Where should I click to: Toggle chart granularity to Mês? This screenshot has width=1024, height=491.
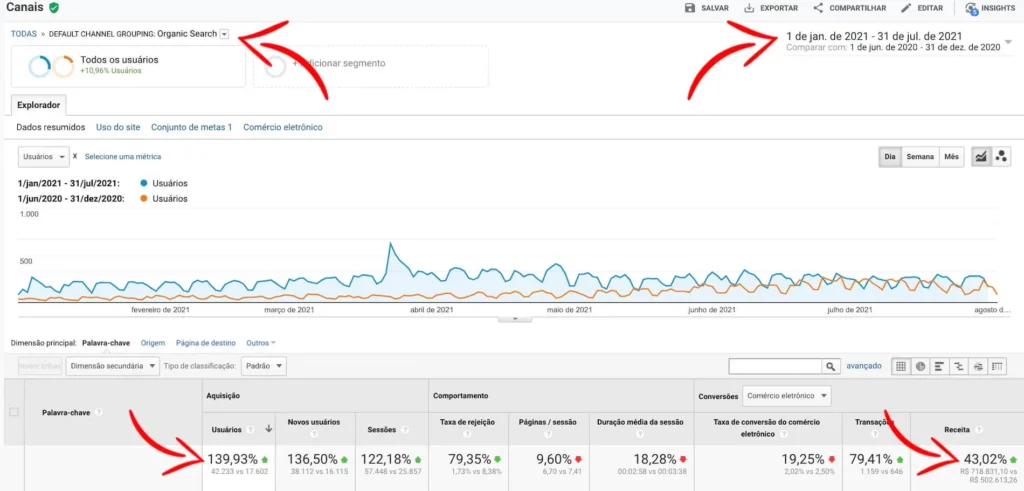pos(952,157)
